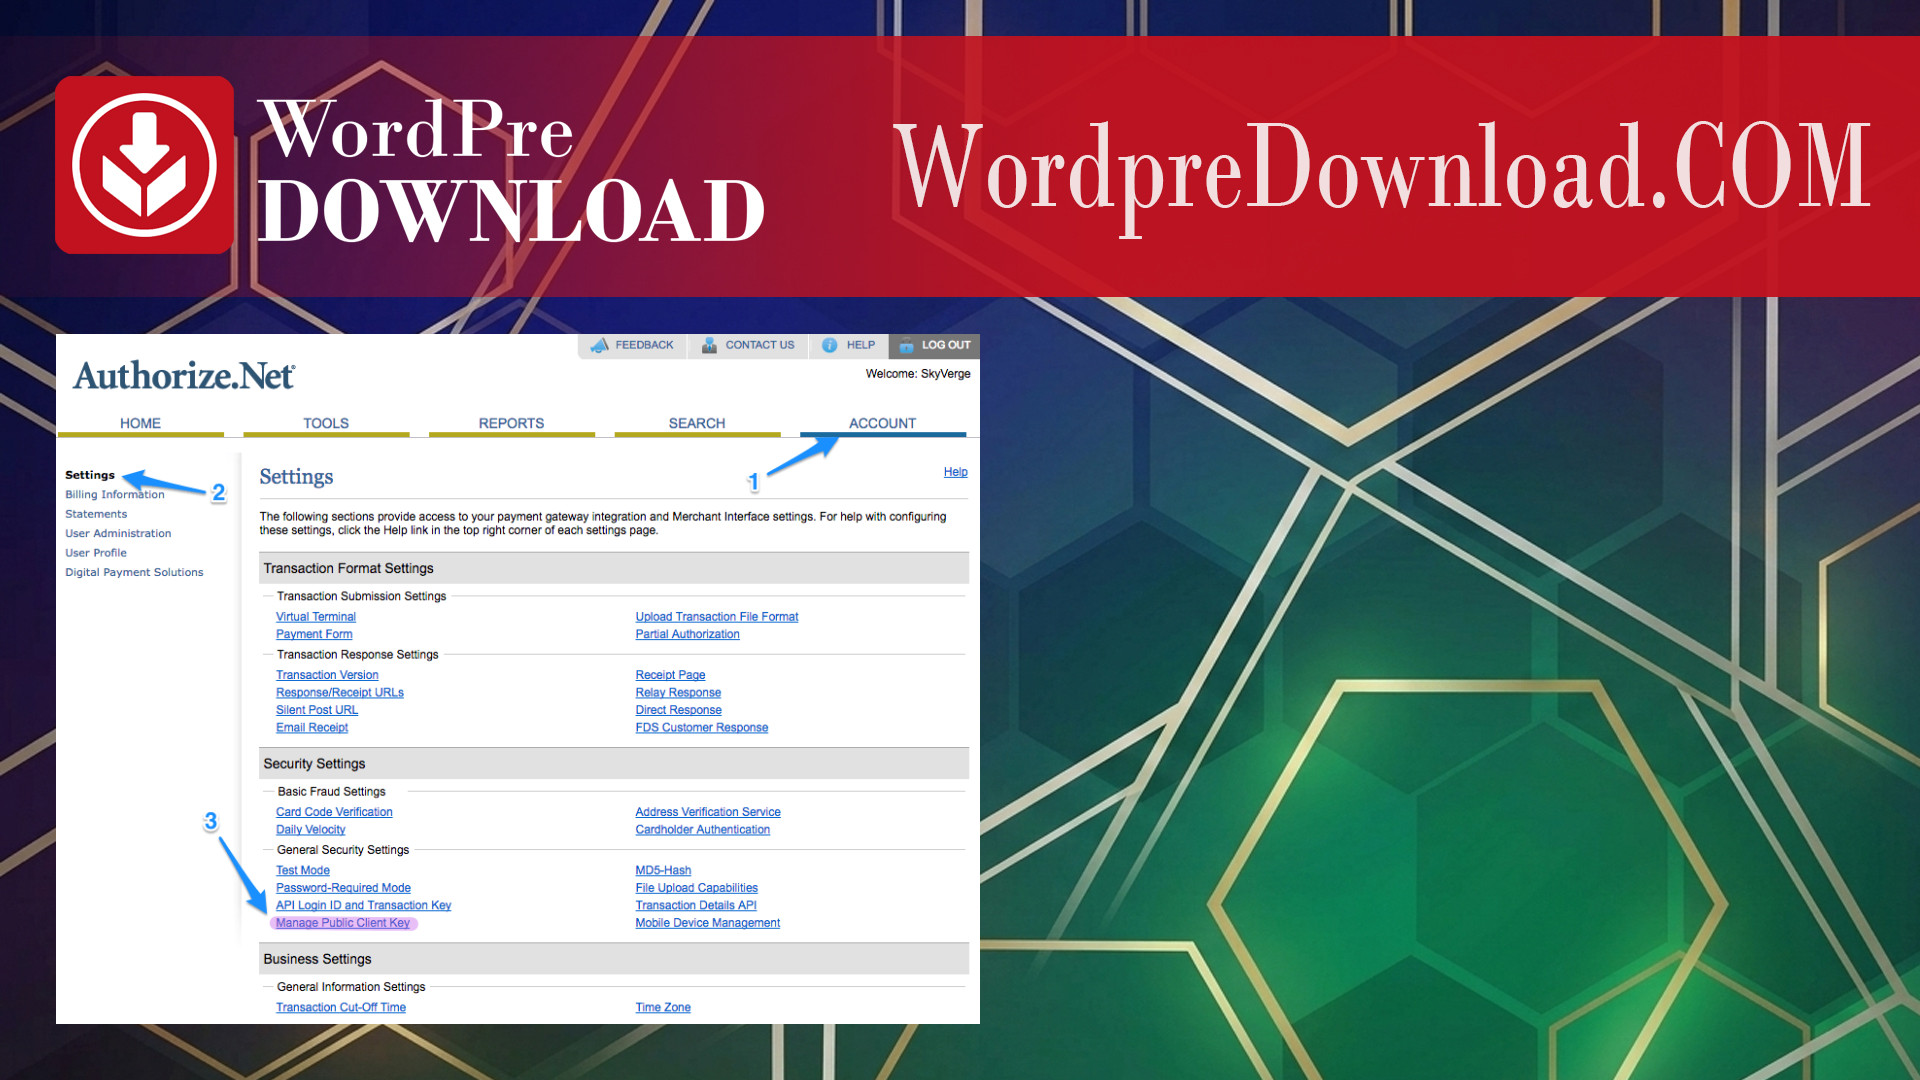Select Settings in the left sidebar
Image resolution: width=1920 pixels, height=1080 pixels.
tap(90, 475)
